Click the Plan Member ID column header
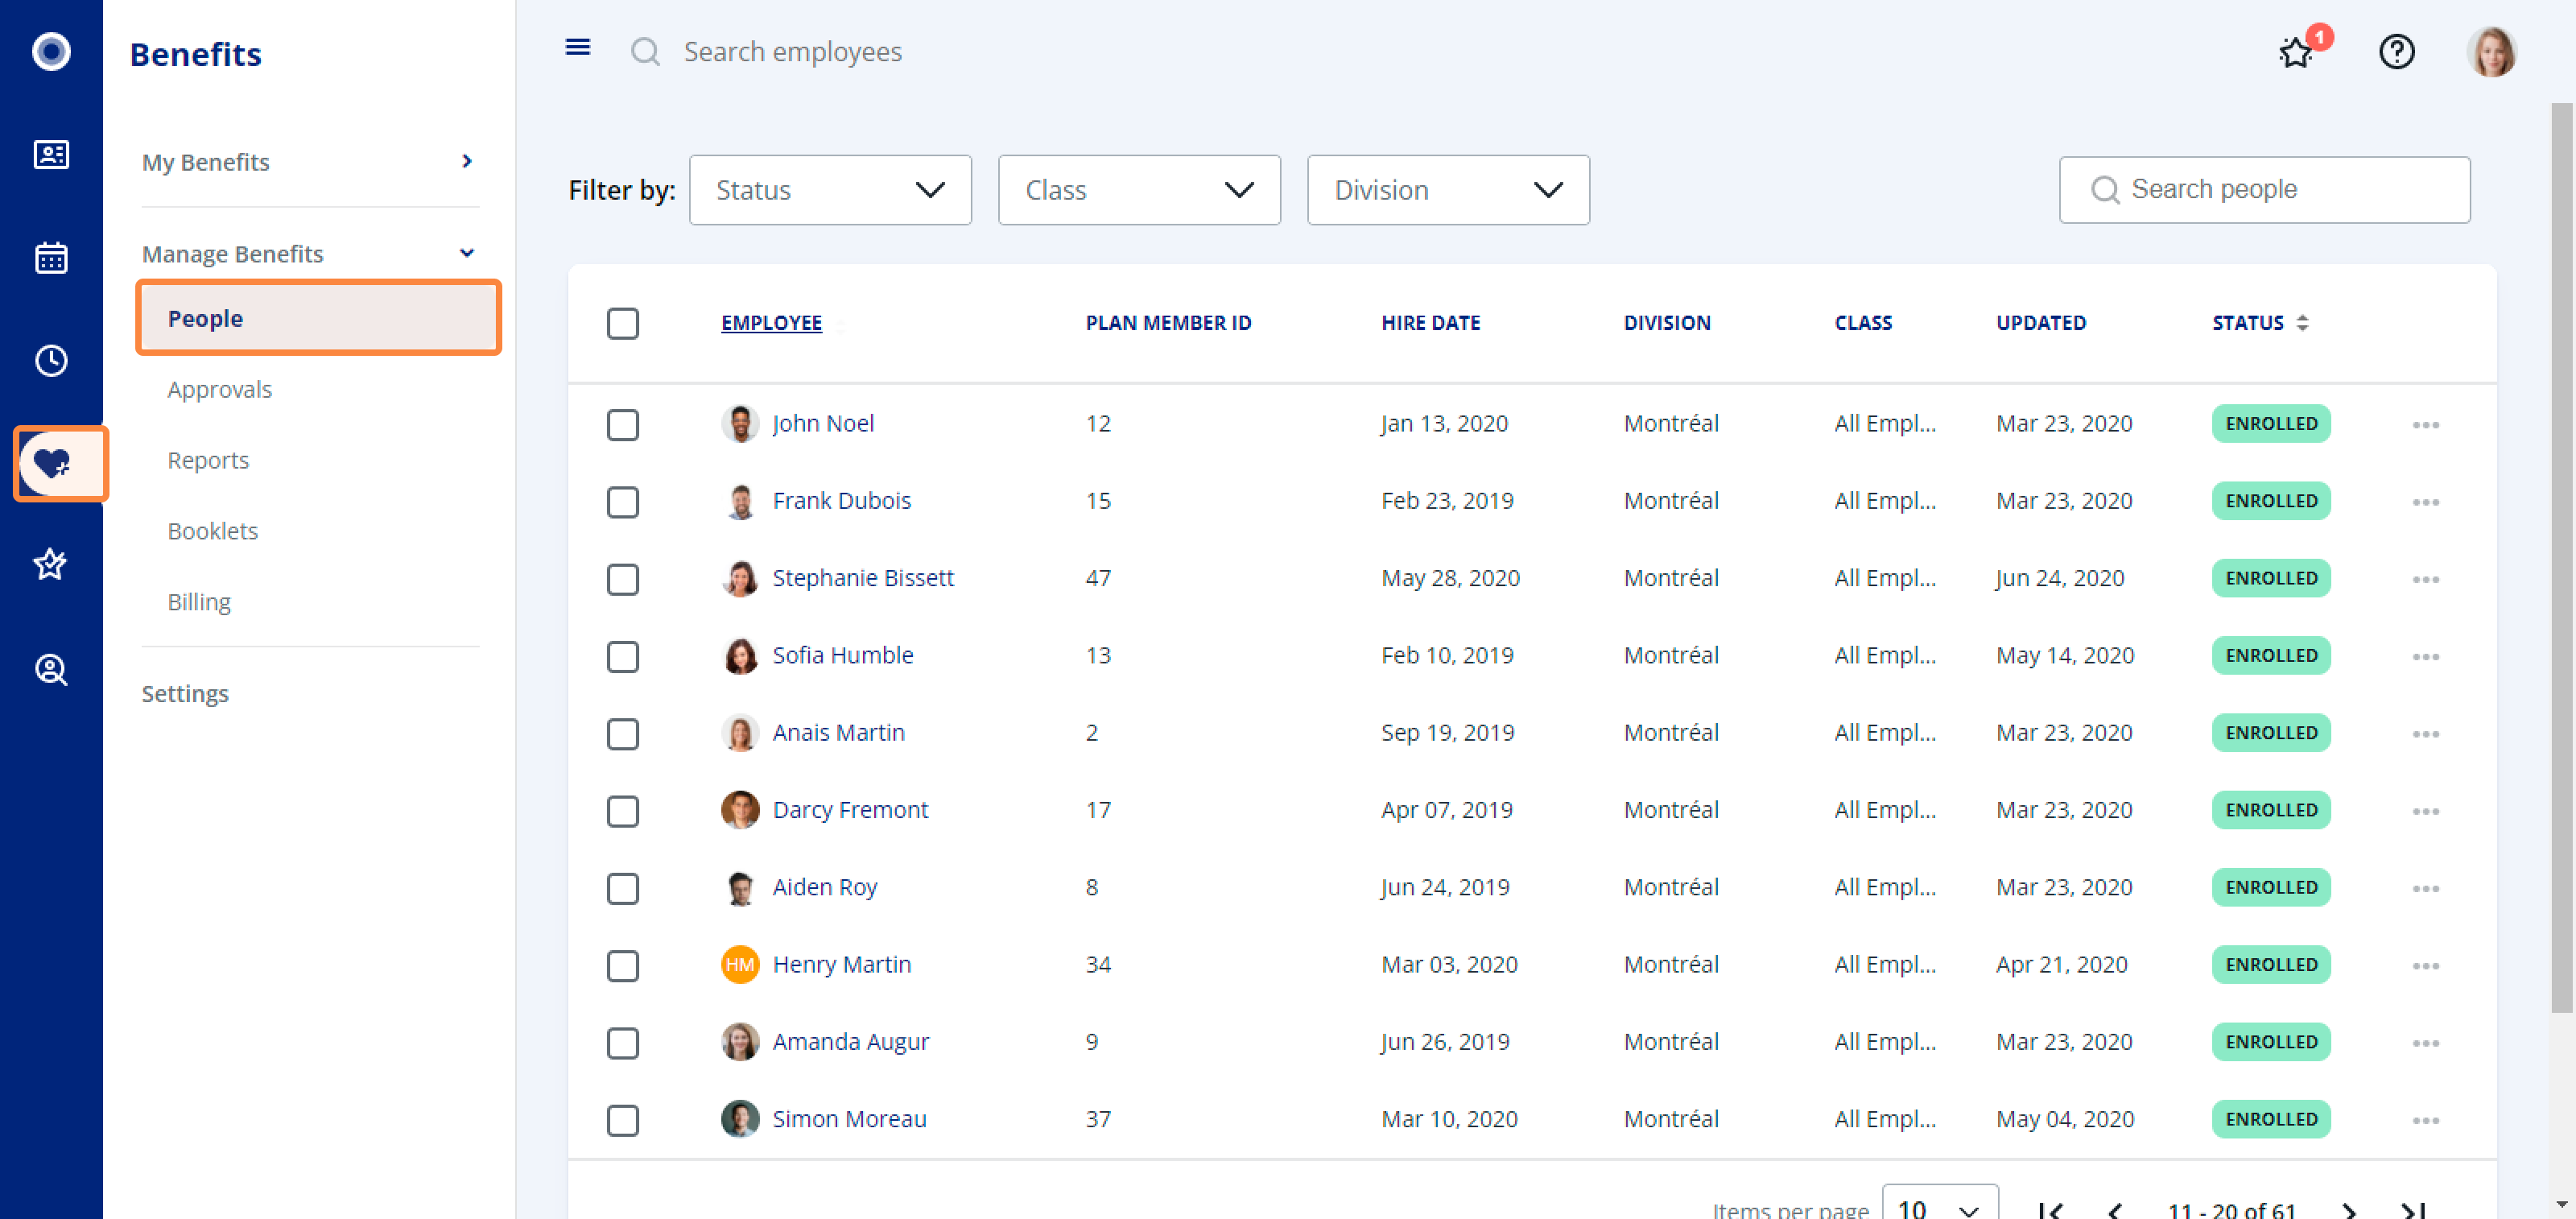Image resolution: width=2576 pixels, height=1219 pixels. [x=1168, y=322]
